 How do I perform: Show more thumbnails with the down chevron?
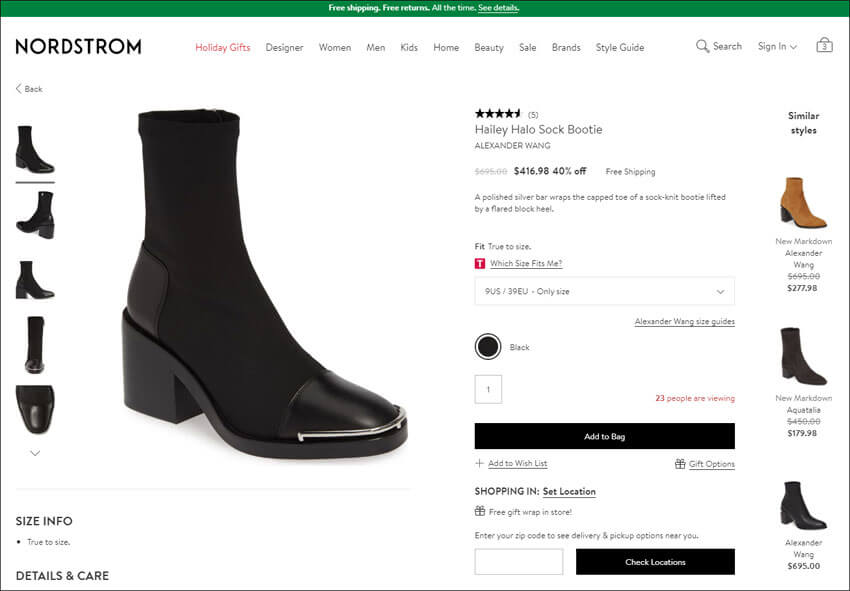coord(35,453)
